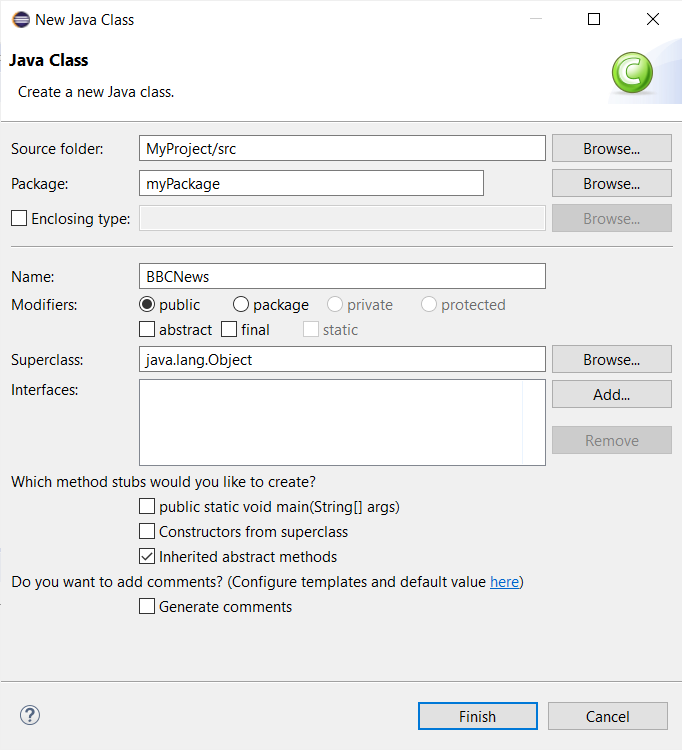Minimize the New Java Class window

coord(535,19)
